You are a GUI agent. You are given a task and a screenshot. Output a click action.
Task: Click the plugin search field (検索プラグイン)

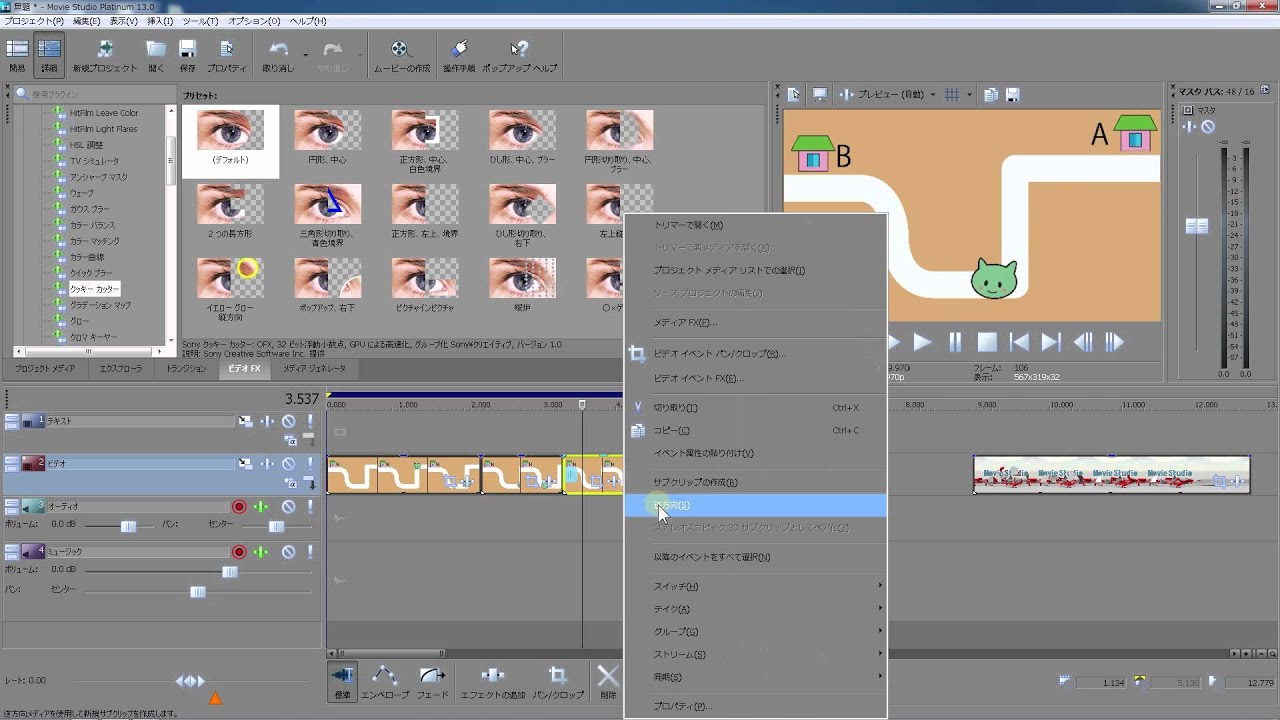95,94
